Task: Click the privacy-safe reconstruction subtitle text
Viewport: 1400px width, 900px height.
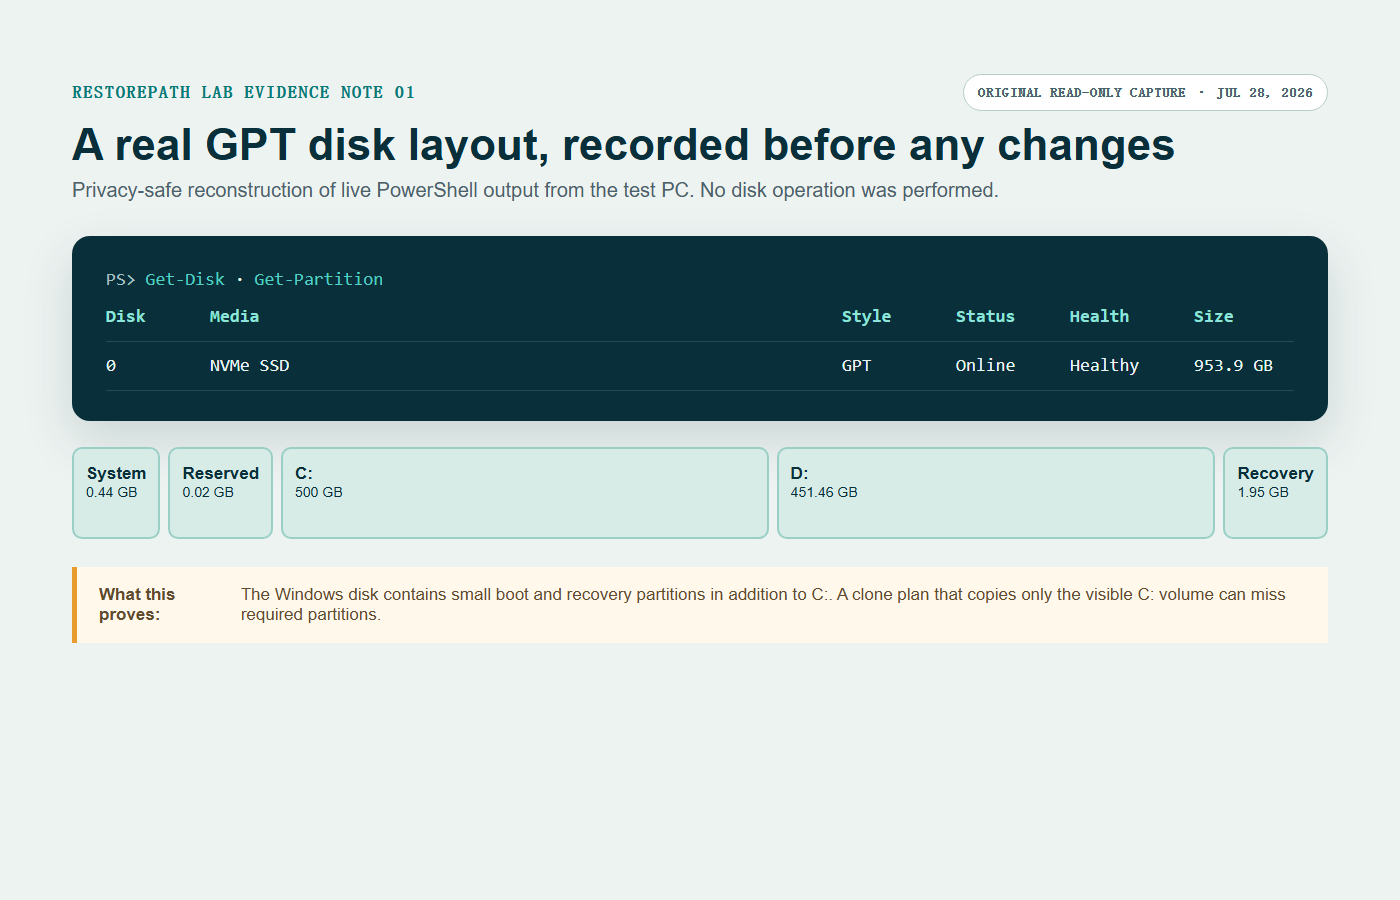Action: tap(535, 190)
